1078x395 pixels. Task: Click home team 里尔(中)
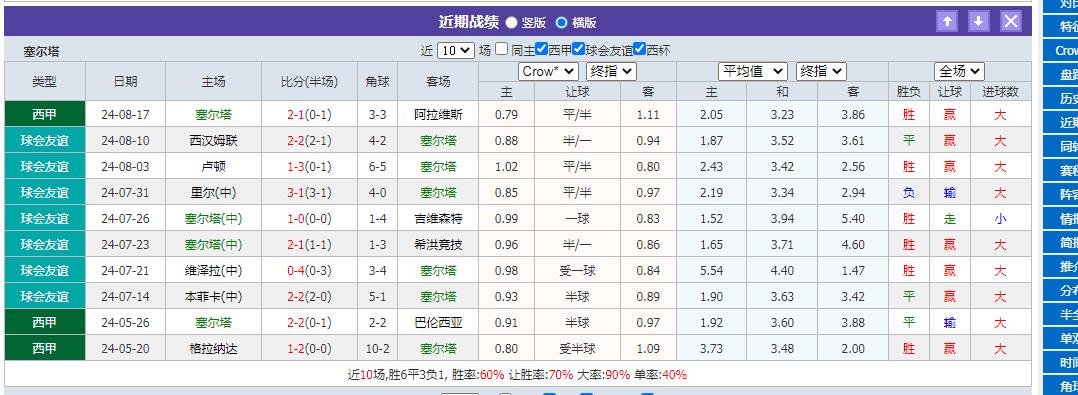click(x=213, y=193)
